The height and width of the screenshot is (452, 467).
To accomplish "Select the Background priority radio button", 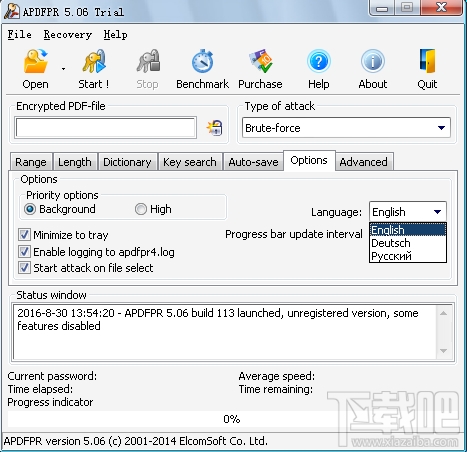I will pos(30,209).
